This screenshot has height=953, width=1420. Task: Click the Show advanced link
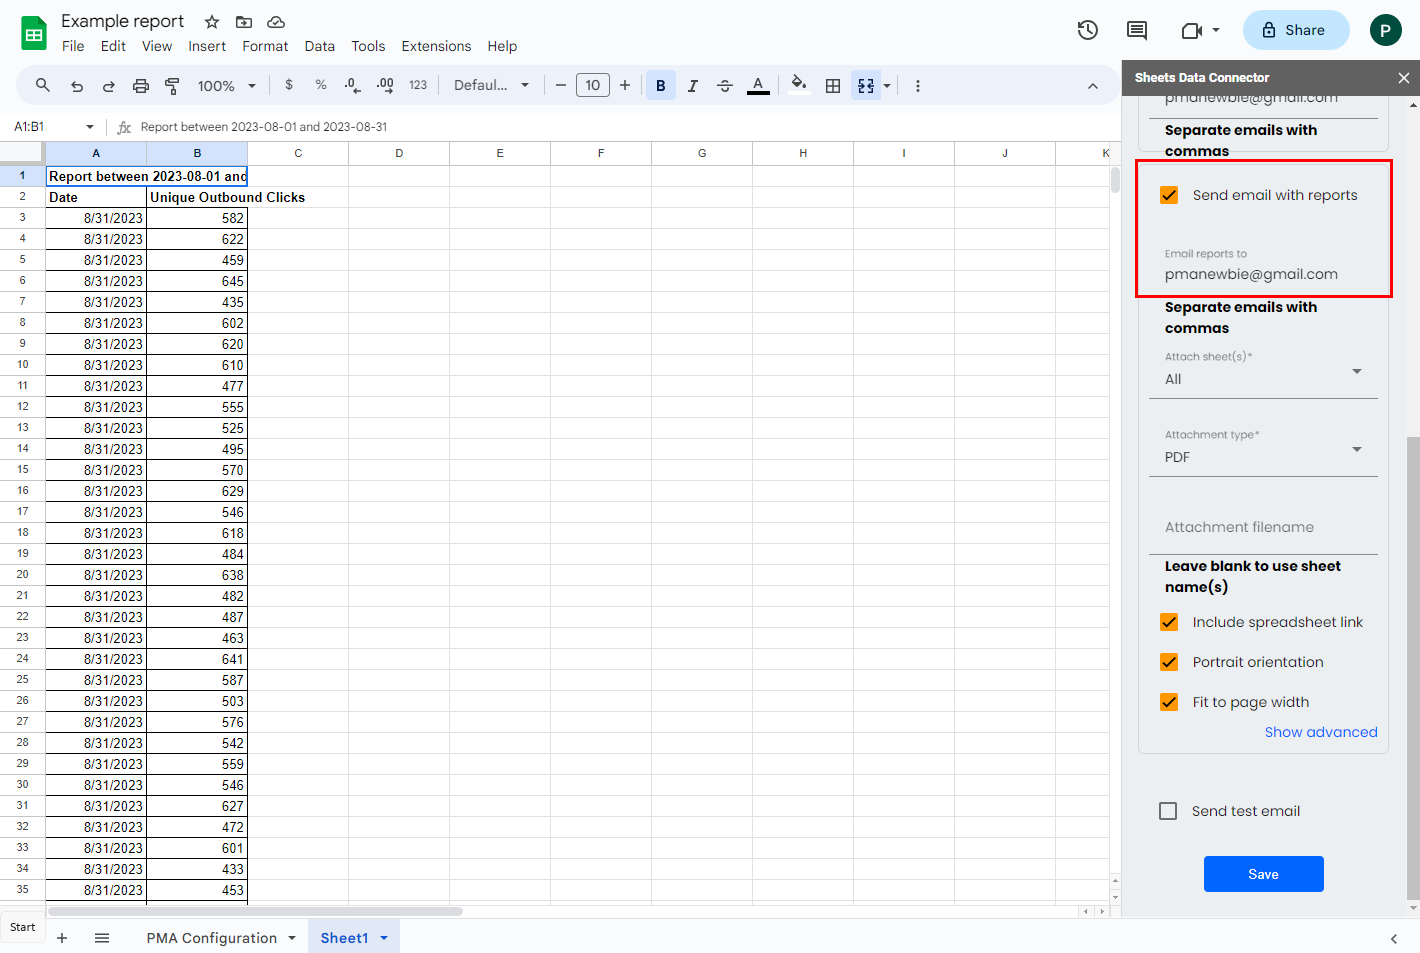(1320, 732)
